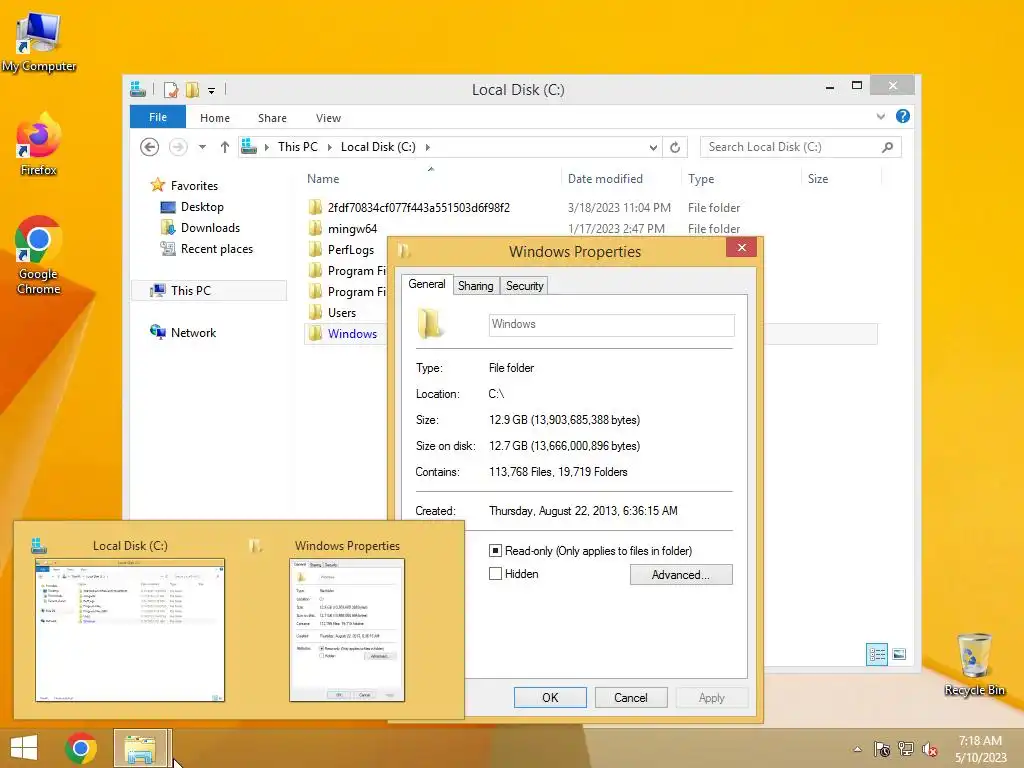Click the Chrome icon in taskbar
1024x768 pixels.
tap(81, 748)
